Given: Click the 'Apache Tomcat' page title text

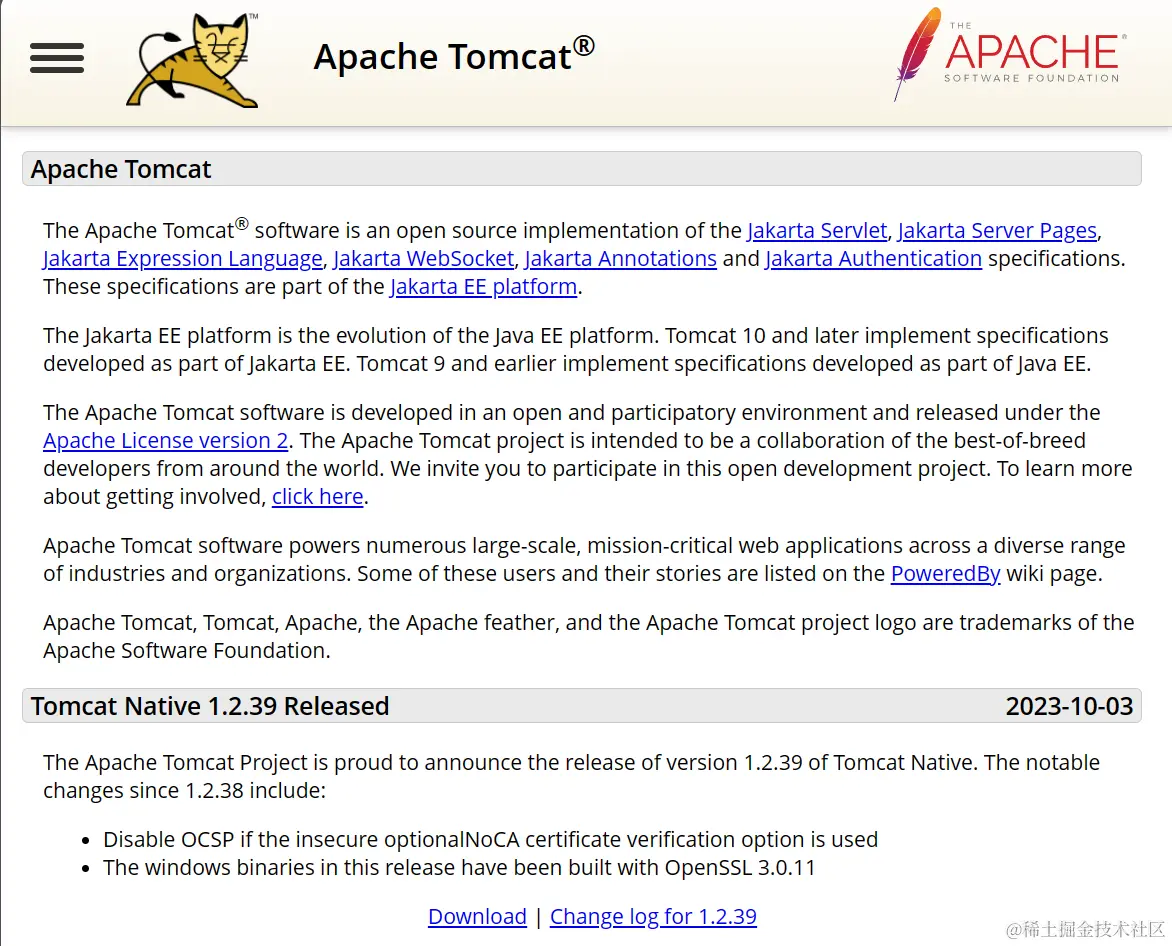Looking at the screenshot, I should (x=454, y=56).
